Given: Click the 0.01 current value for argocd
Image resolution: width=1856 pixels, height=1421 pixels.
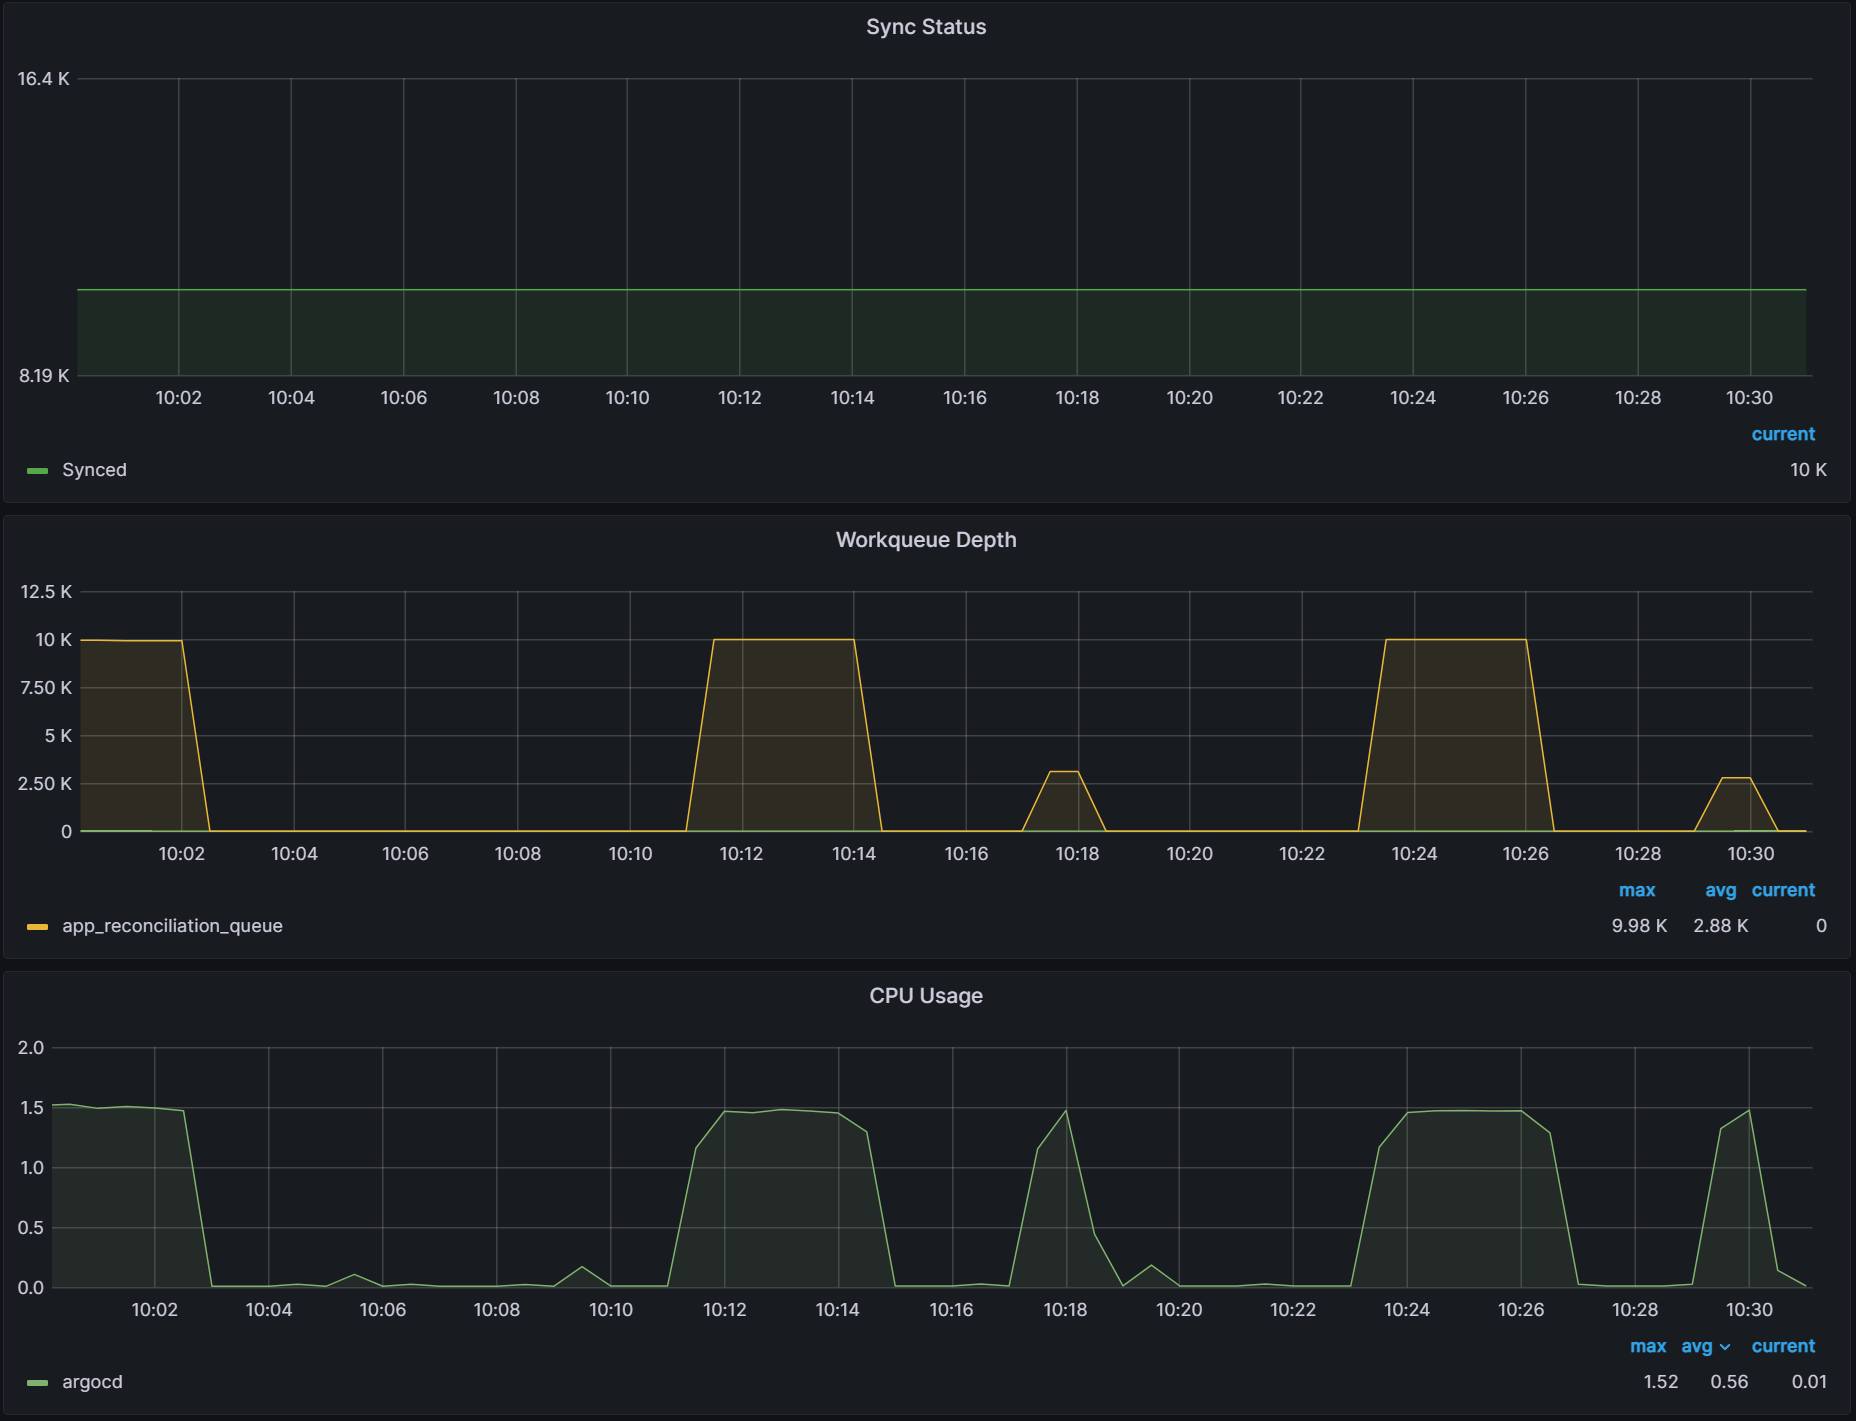Looking at the screenshot, I should (1809, 1382).
